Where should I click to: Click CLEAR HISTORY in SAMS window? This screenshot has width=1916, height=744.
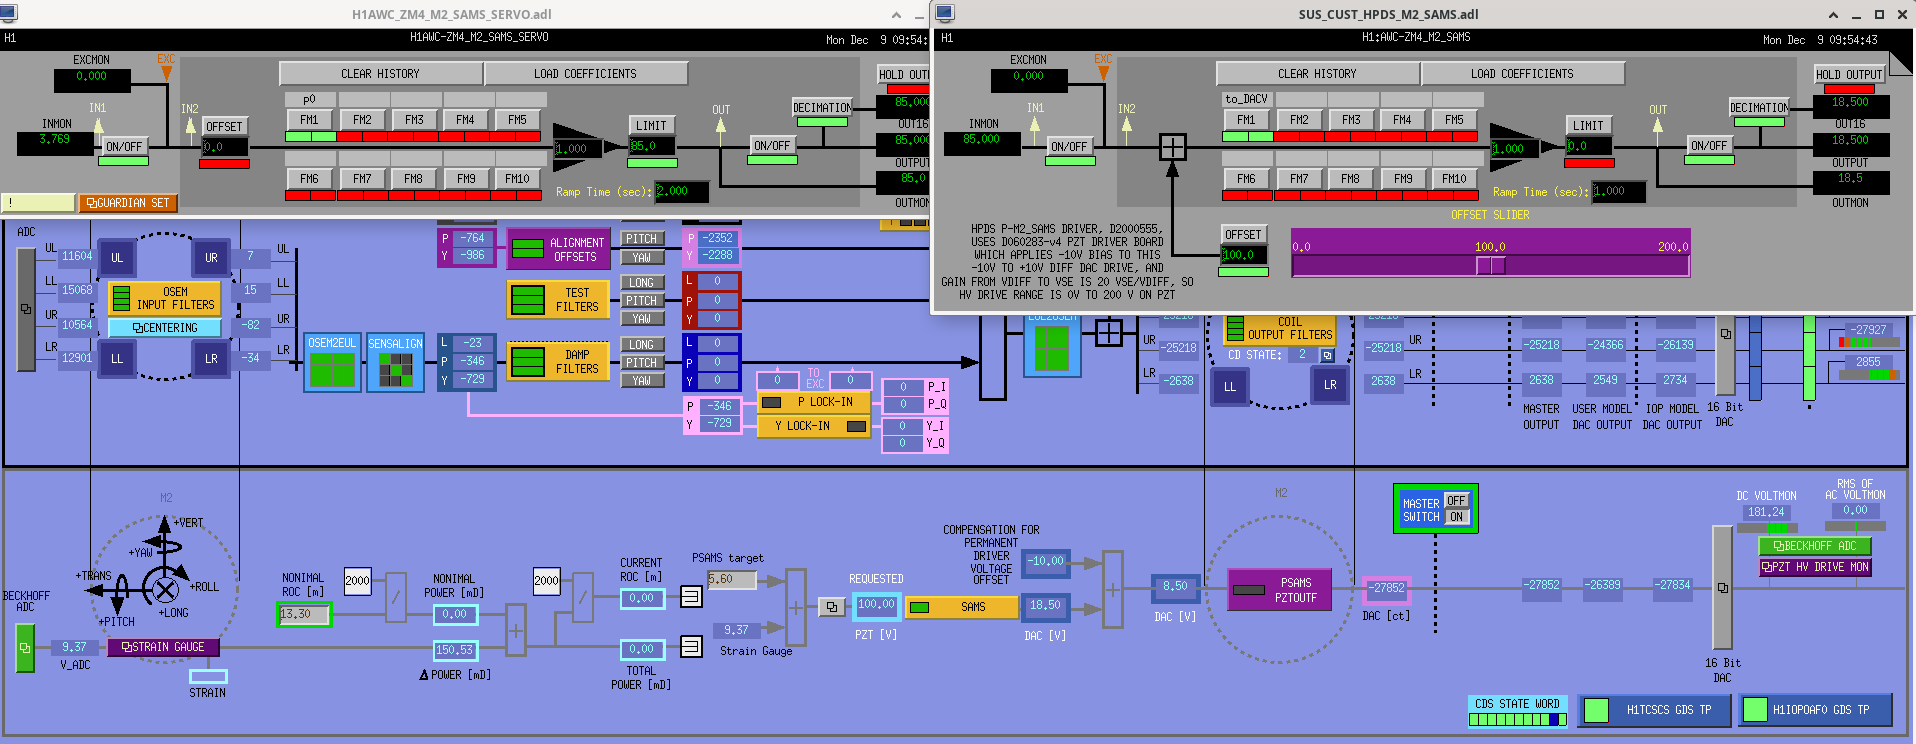click(1317, 74)
